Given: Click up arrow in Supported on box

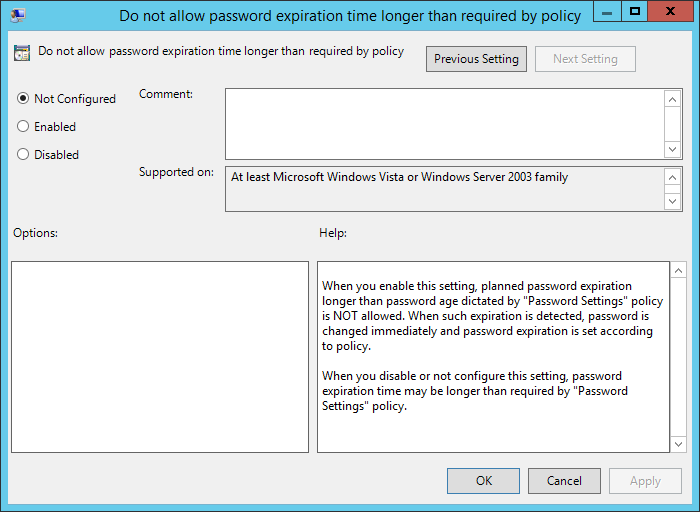Looking at the screenshot, I should coord(673,176).
